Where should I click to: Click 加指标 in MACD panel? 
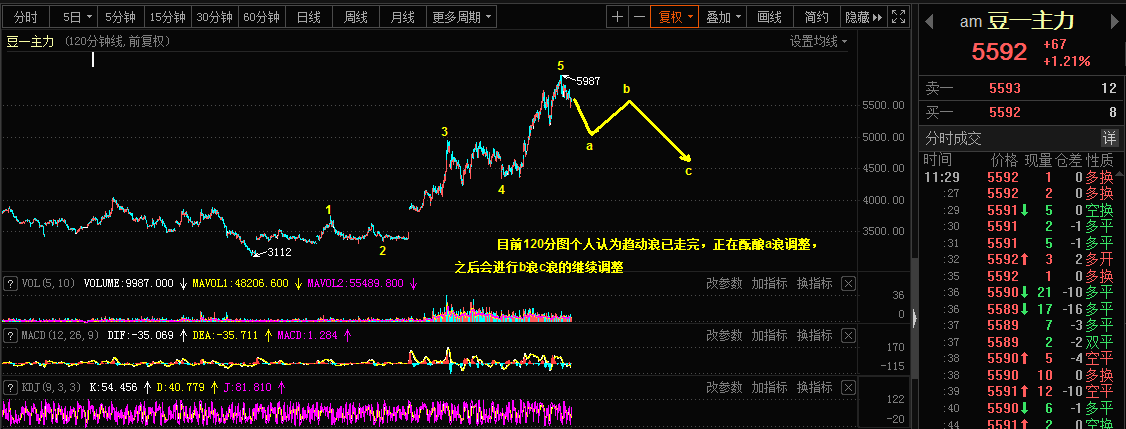(769, 335)
